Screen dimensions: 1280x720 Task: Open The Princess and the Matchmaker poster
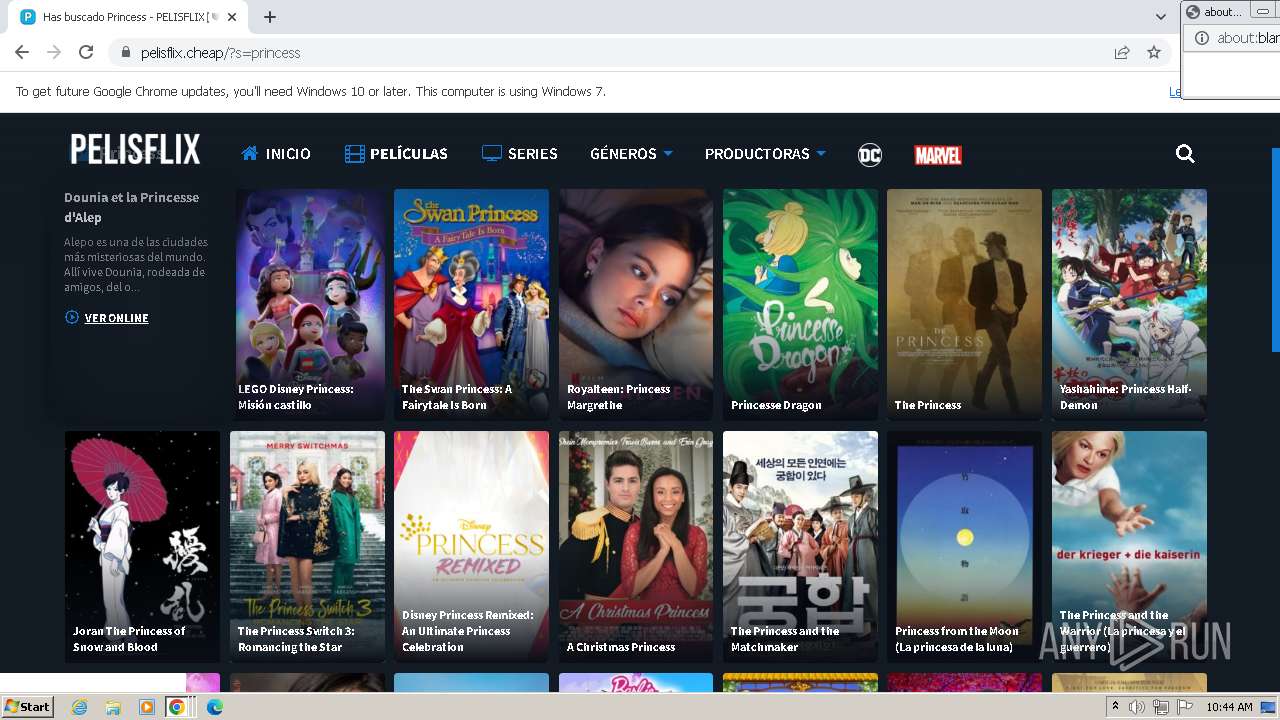[800, 546]
